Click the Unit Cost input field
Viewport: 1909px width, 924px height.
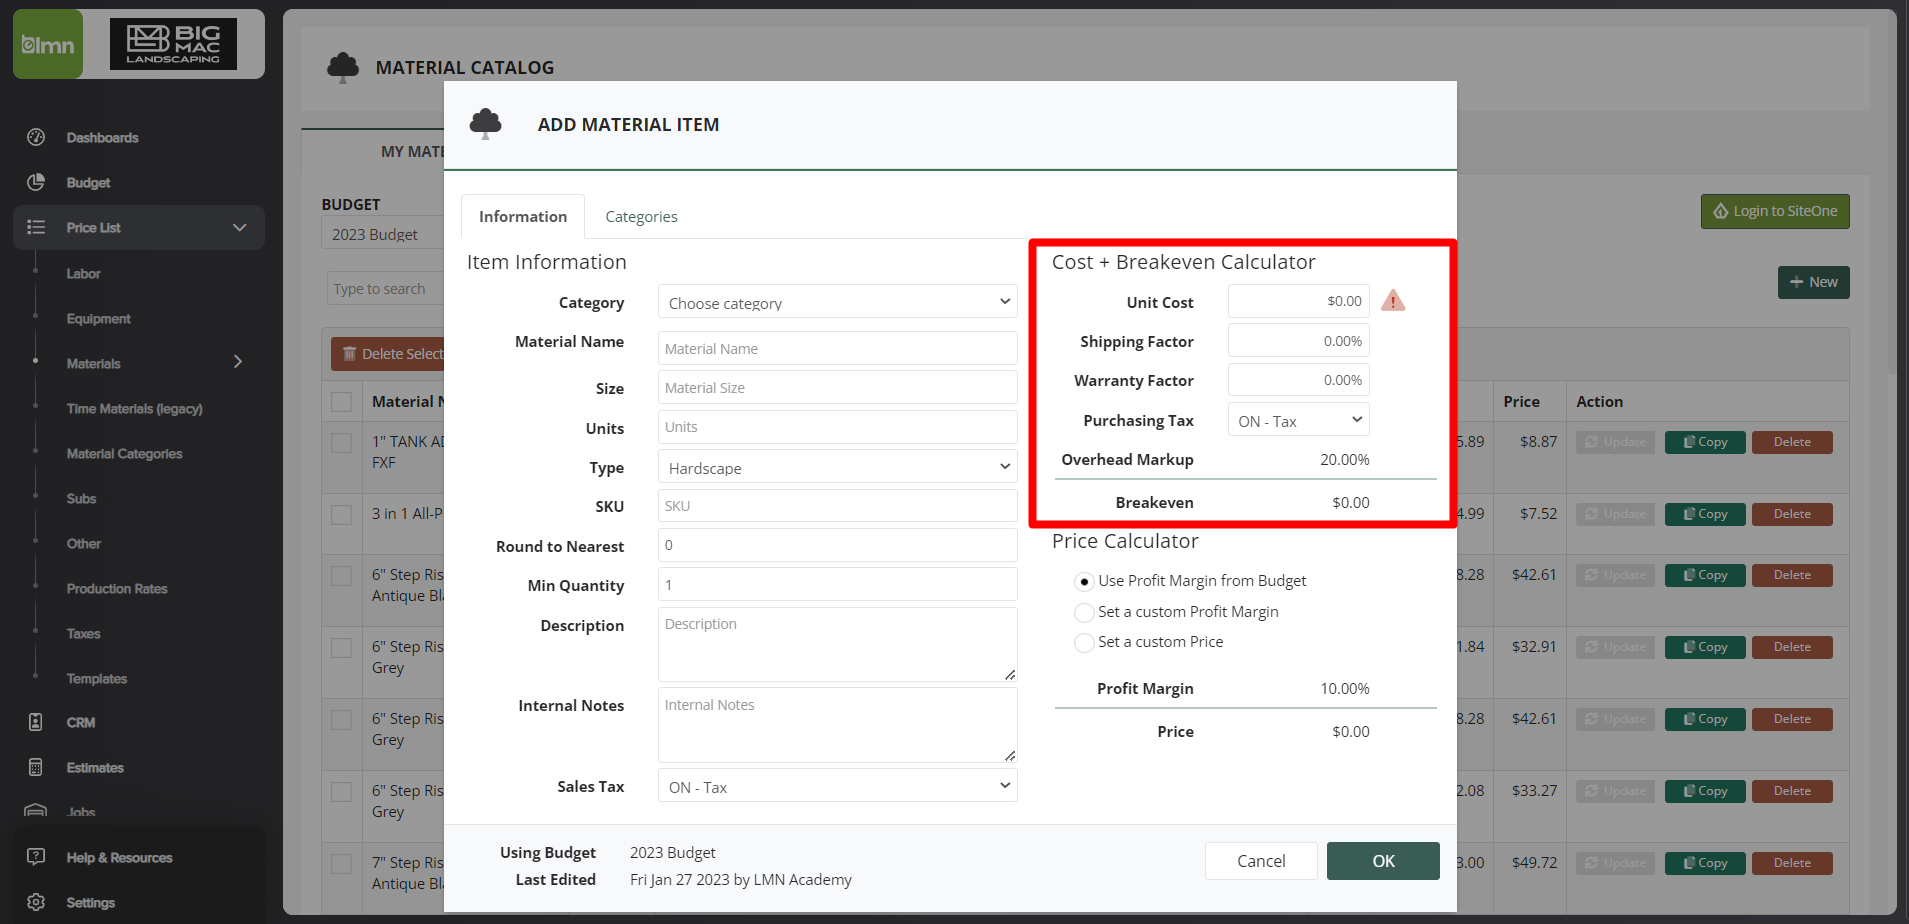click(x=1299, y=301)
